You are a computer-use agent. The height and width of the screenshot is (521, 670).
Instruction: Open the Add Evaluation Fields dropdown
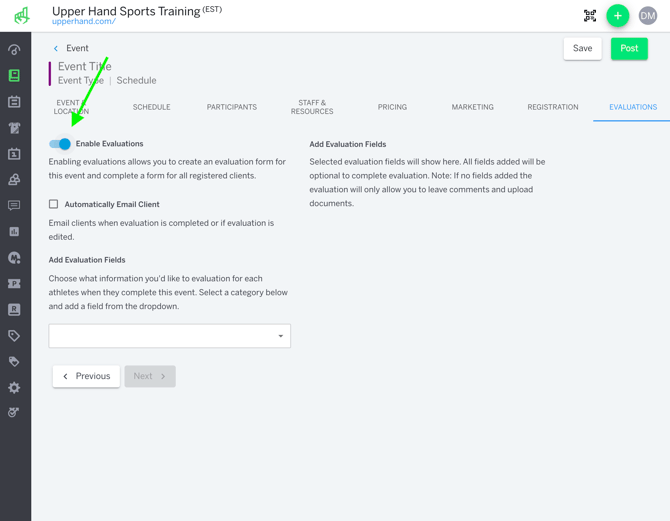[x=169, y=336]
